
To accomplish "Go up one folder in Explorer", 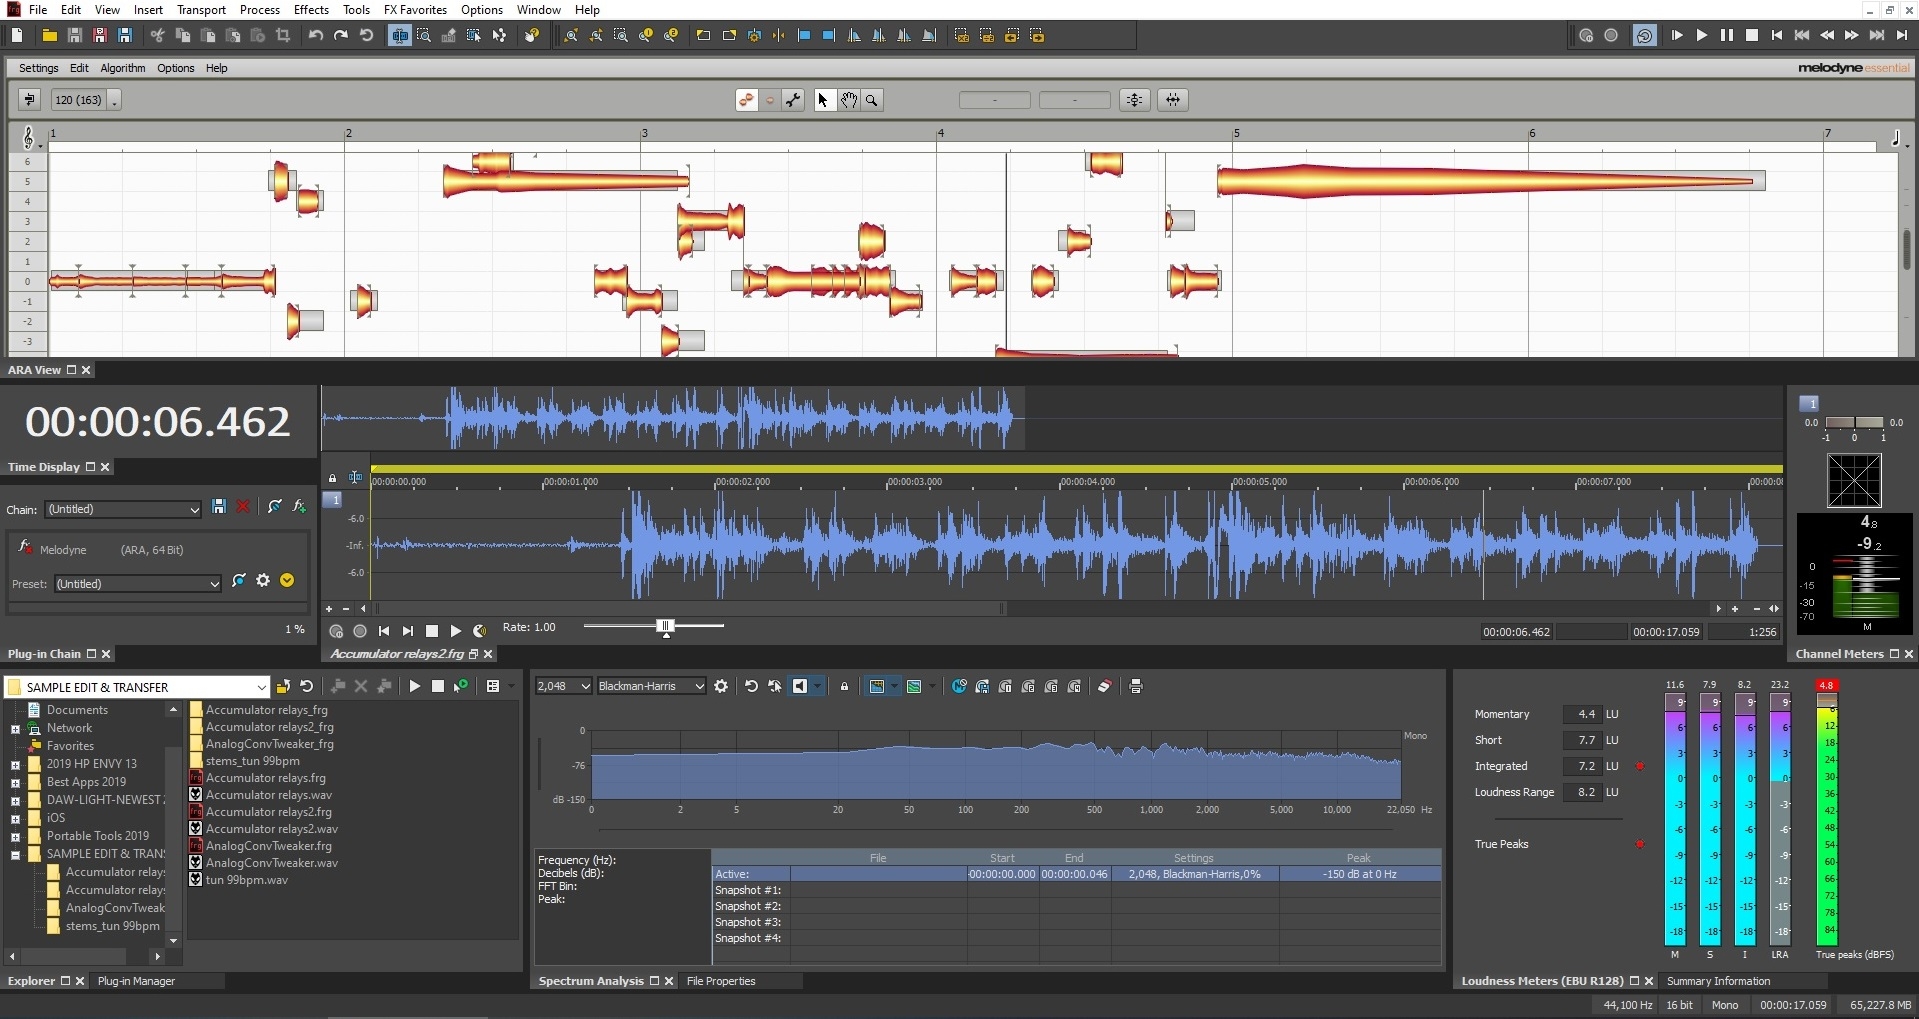I will click(283, 686).
